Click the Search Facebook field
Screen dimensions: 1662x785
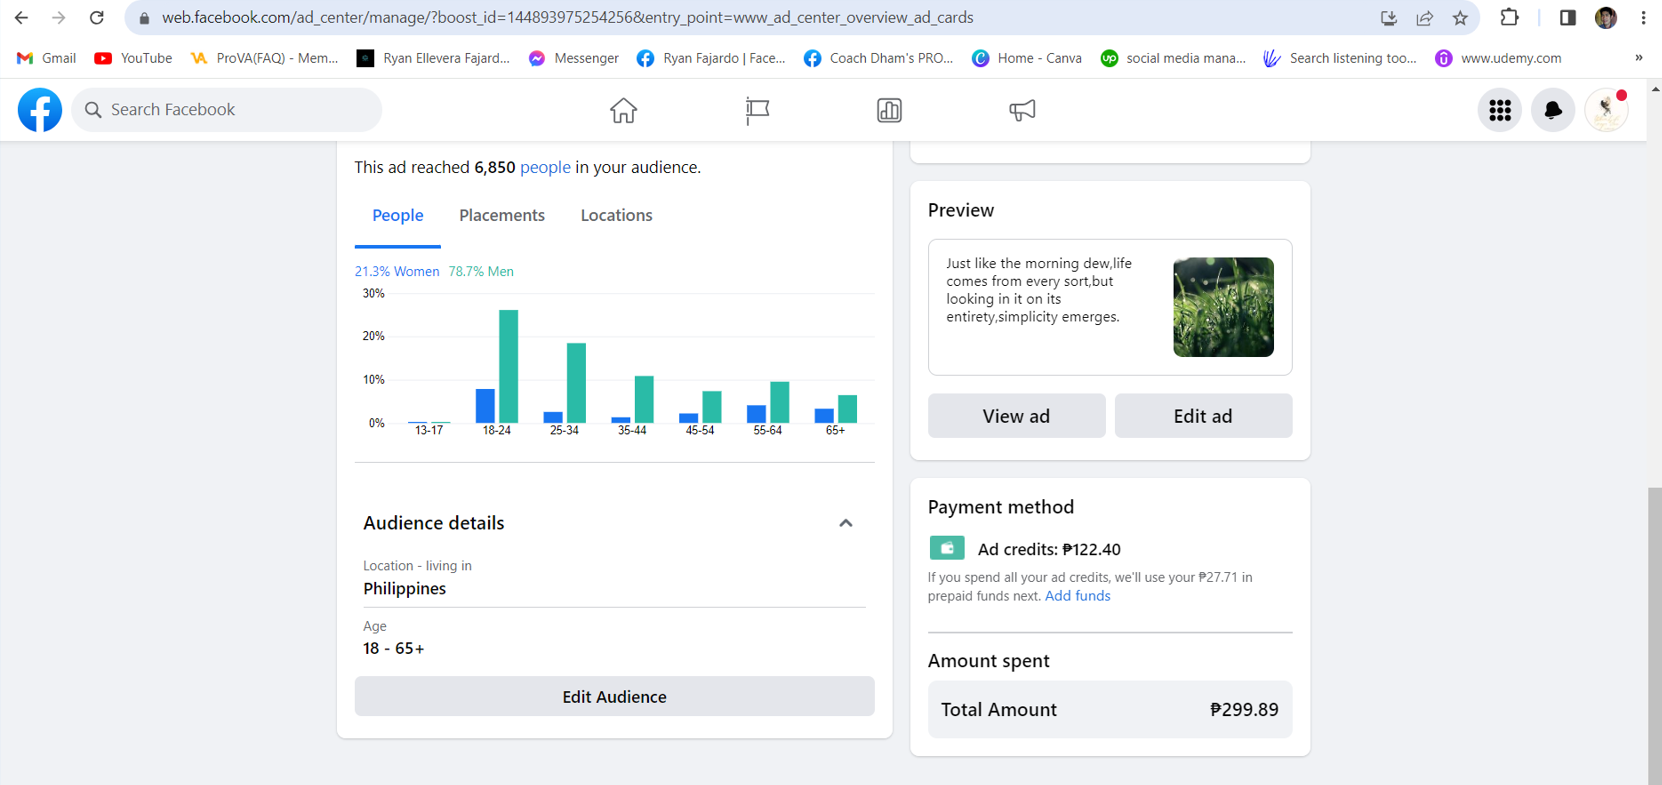coord(228,110)
